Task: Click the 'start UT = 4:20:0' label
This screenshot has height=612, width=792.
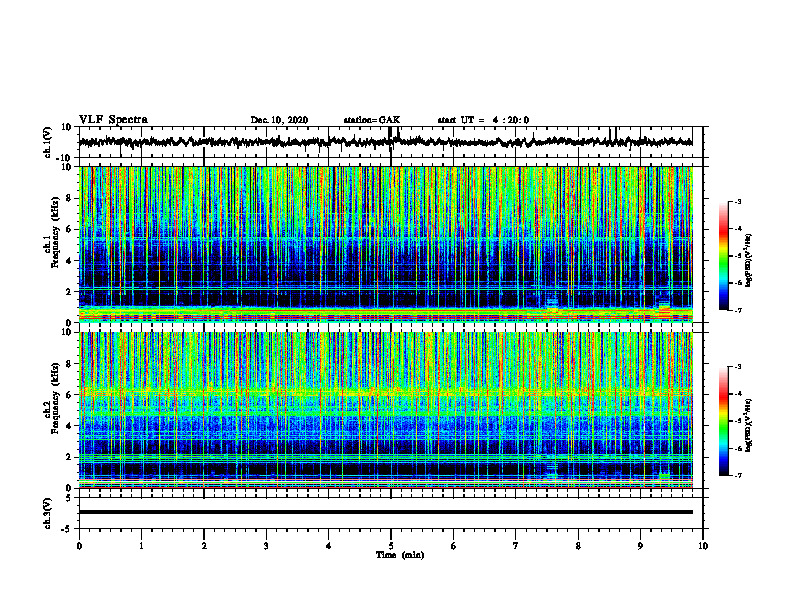Action: tap(483, 120)
